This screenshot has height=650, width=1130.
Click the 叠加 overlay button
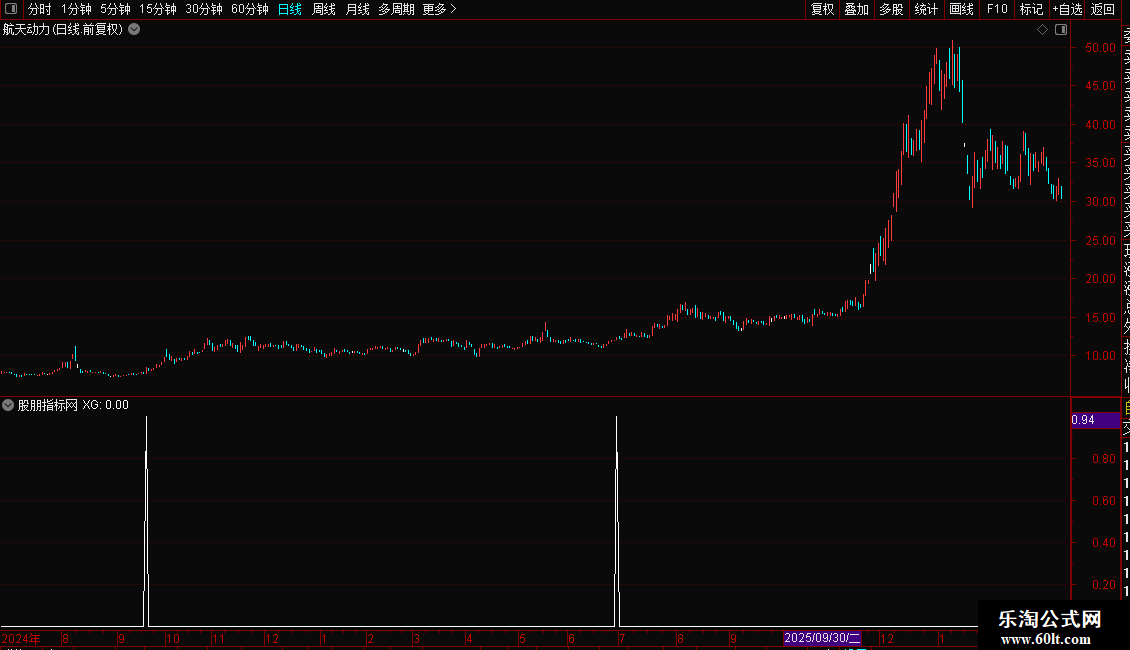(856, 9)
